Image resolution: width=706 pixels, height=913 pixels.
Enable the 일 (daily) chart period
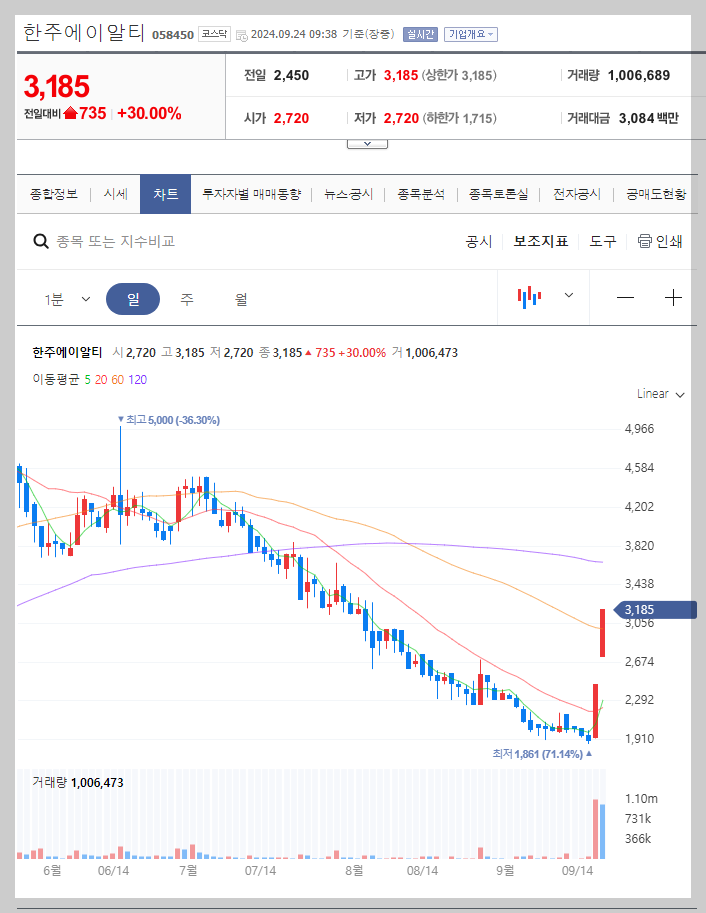pos(134,299)
